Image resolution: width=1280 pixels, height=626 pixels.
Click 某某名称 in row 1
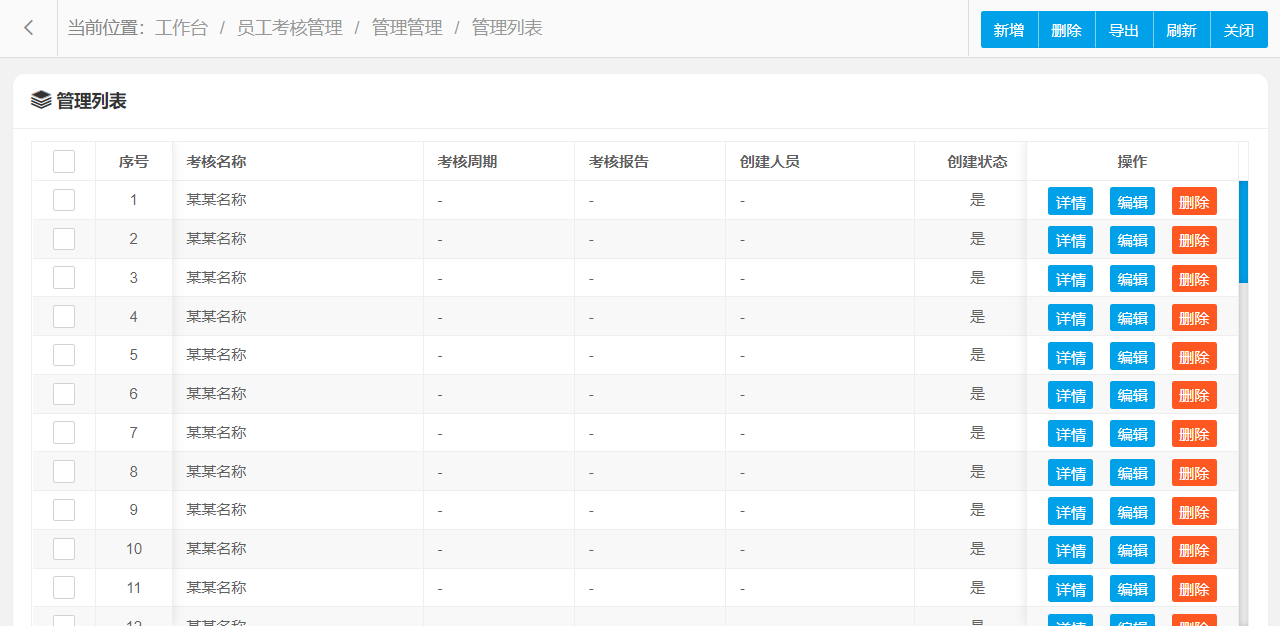pyautogui.click(x=216, y=200)
